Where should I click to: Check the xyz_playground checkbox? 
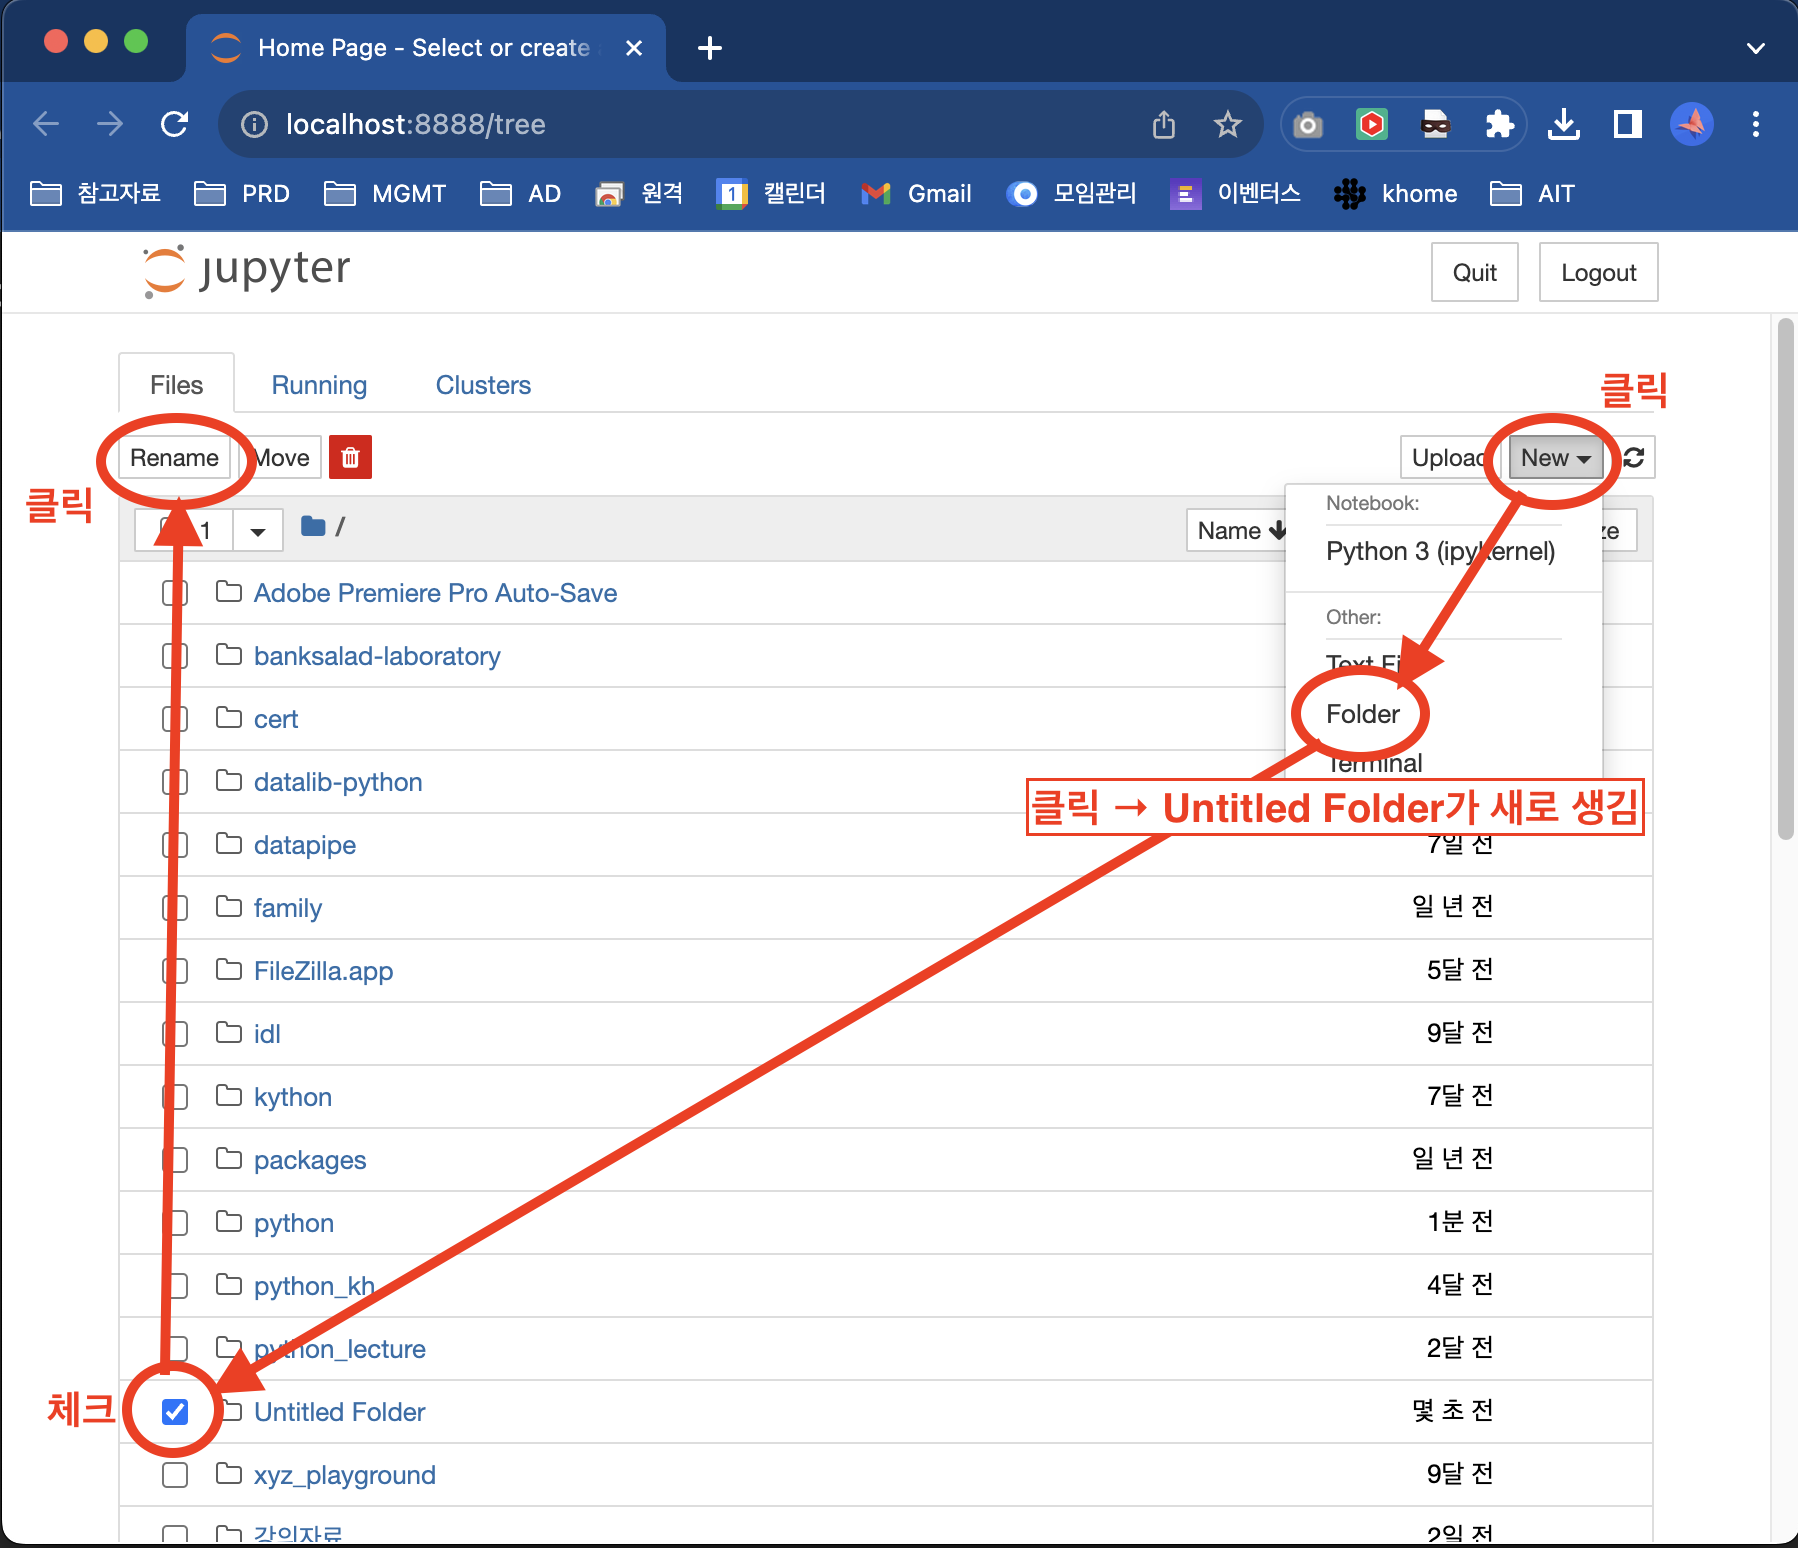pyautogui.click(x=175, y=1475)
